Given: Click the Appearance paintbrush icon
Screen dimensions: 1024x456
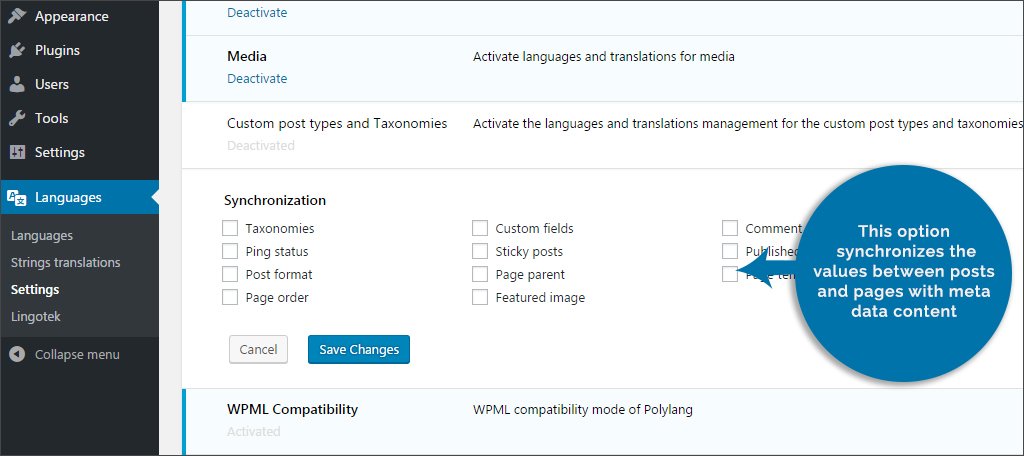Looking at the screenshot, I should pos(17,16).
